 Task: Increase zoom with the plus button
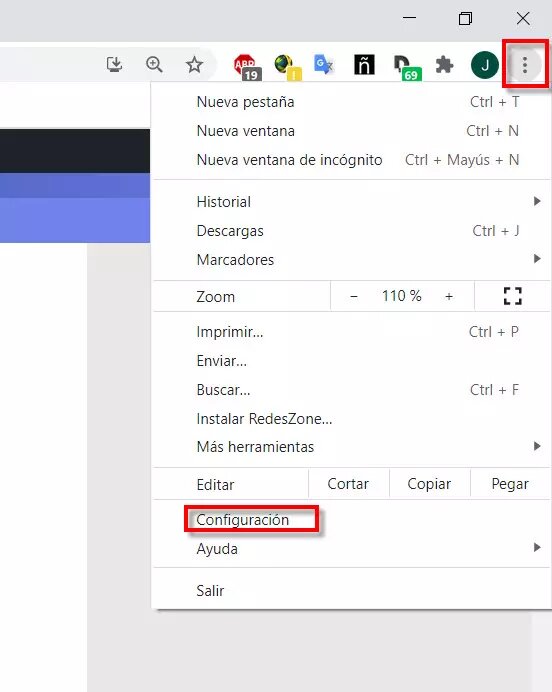(449, 296)
